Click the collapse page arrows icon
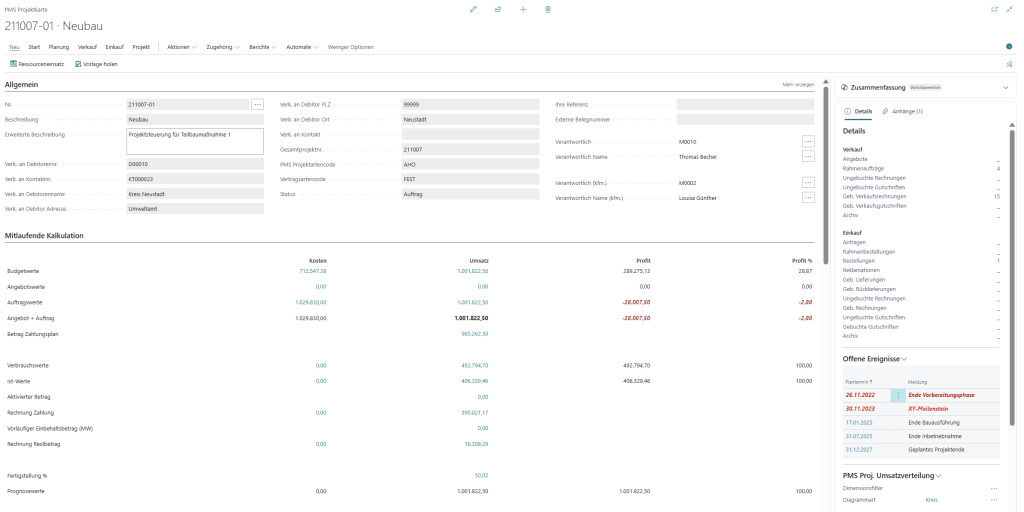The image size is (1024, 512). coord(1009,10)
